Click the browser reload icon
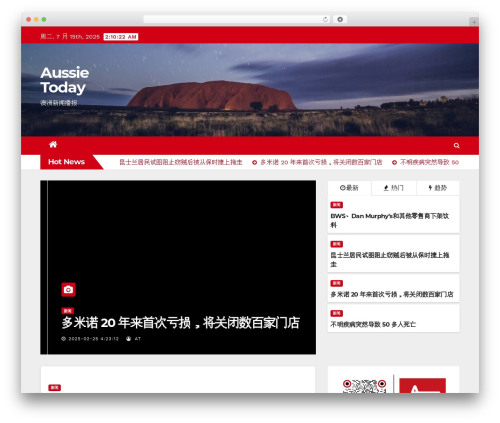 click(325, 19)
